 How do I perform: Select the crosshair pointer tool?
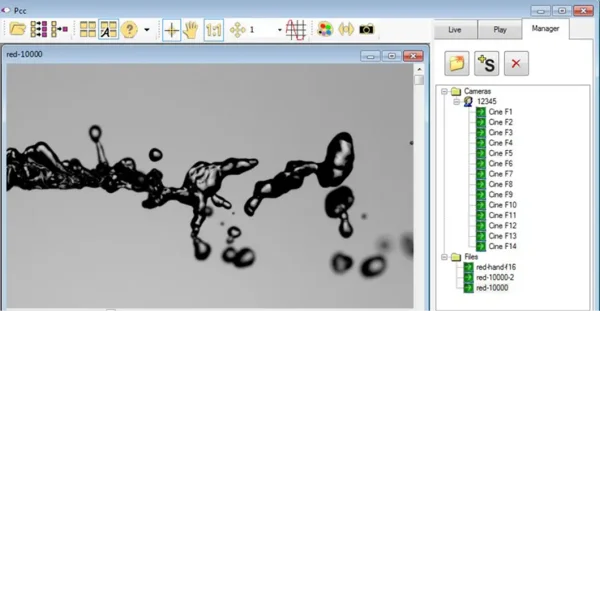tap(172, 30)
